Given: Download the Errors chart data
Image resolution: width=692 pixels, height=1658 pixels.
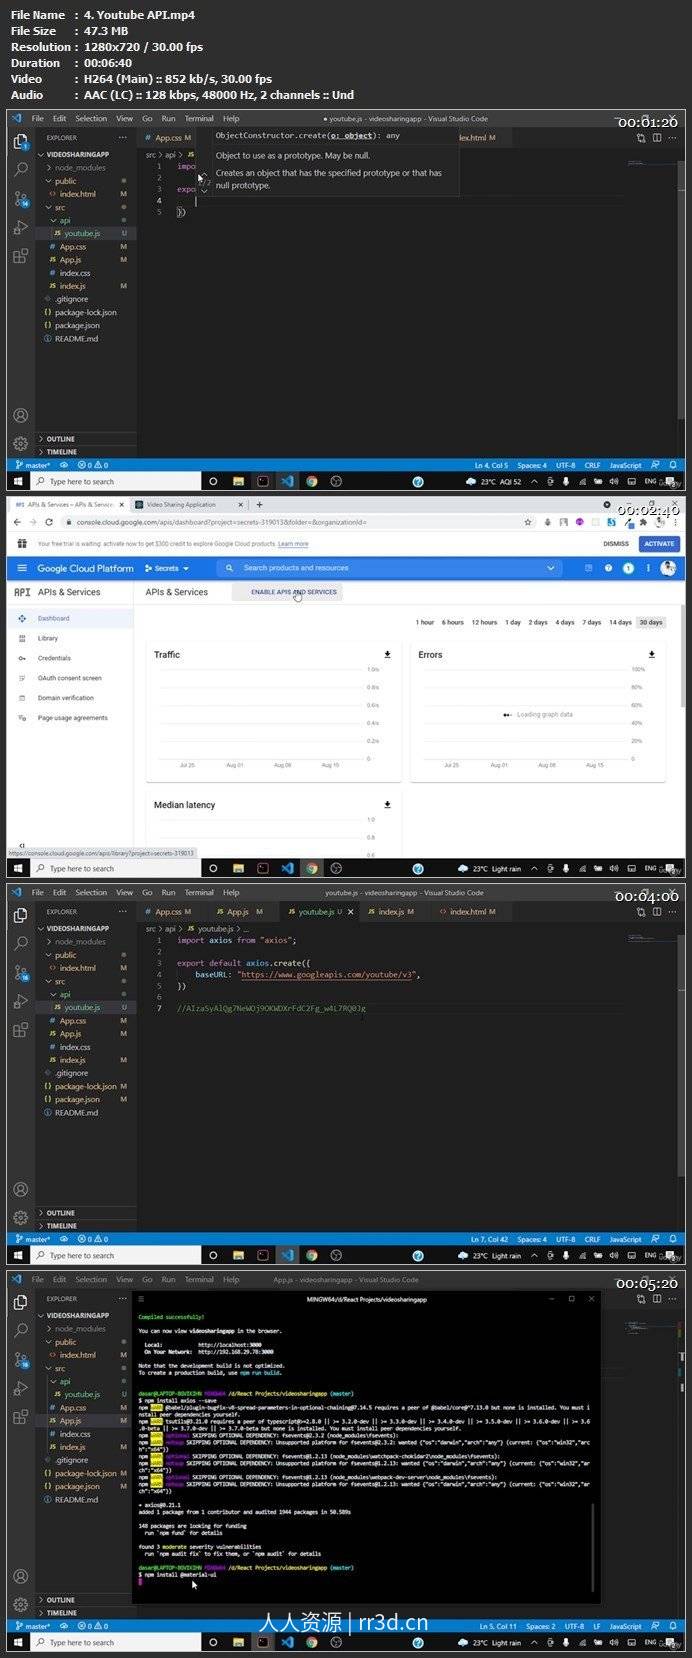Looking at the screenshot, I should coord(651,654).
